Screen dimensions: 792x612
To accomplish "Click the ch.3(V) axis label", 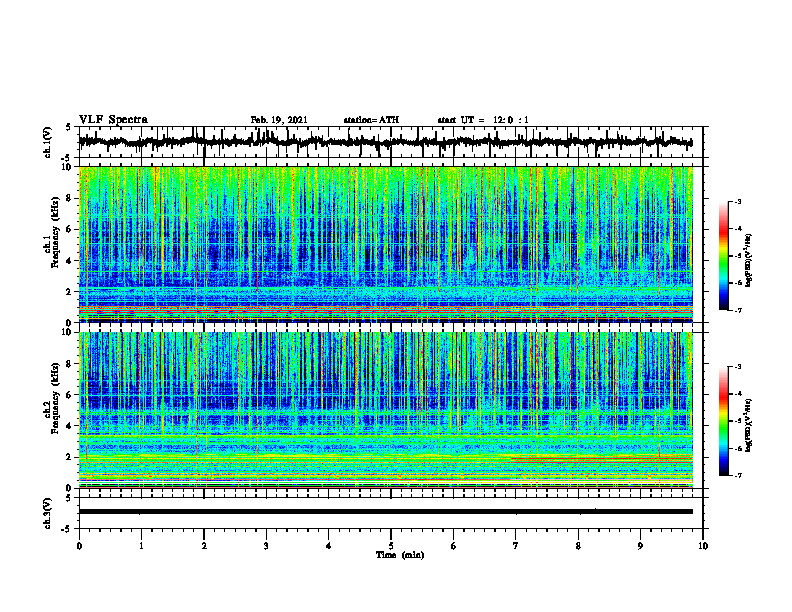I will click(x=48, y=513).
